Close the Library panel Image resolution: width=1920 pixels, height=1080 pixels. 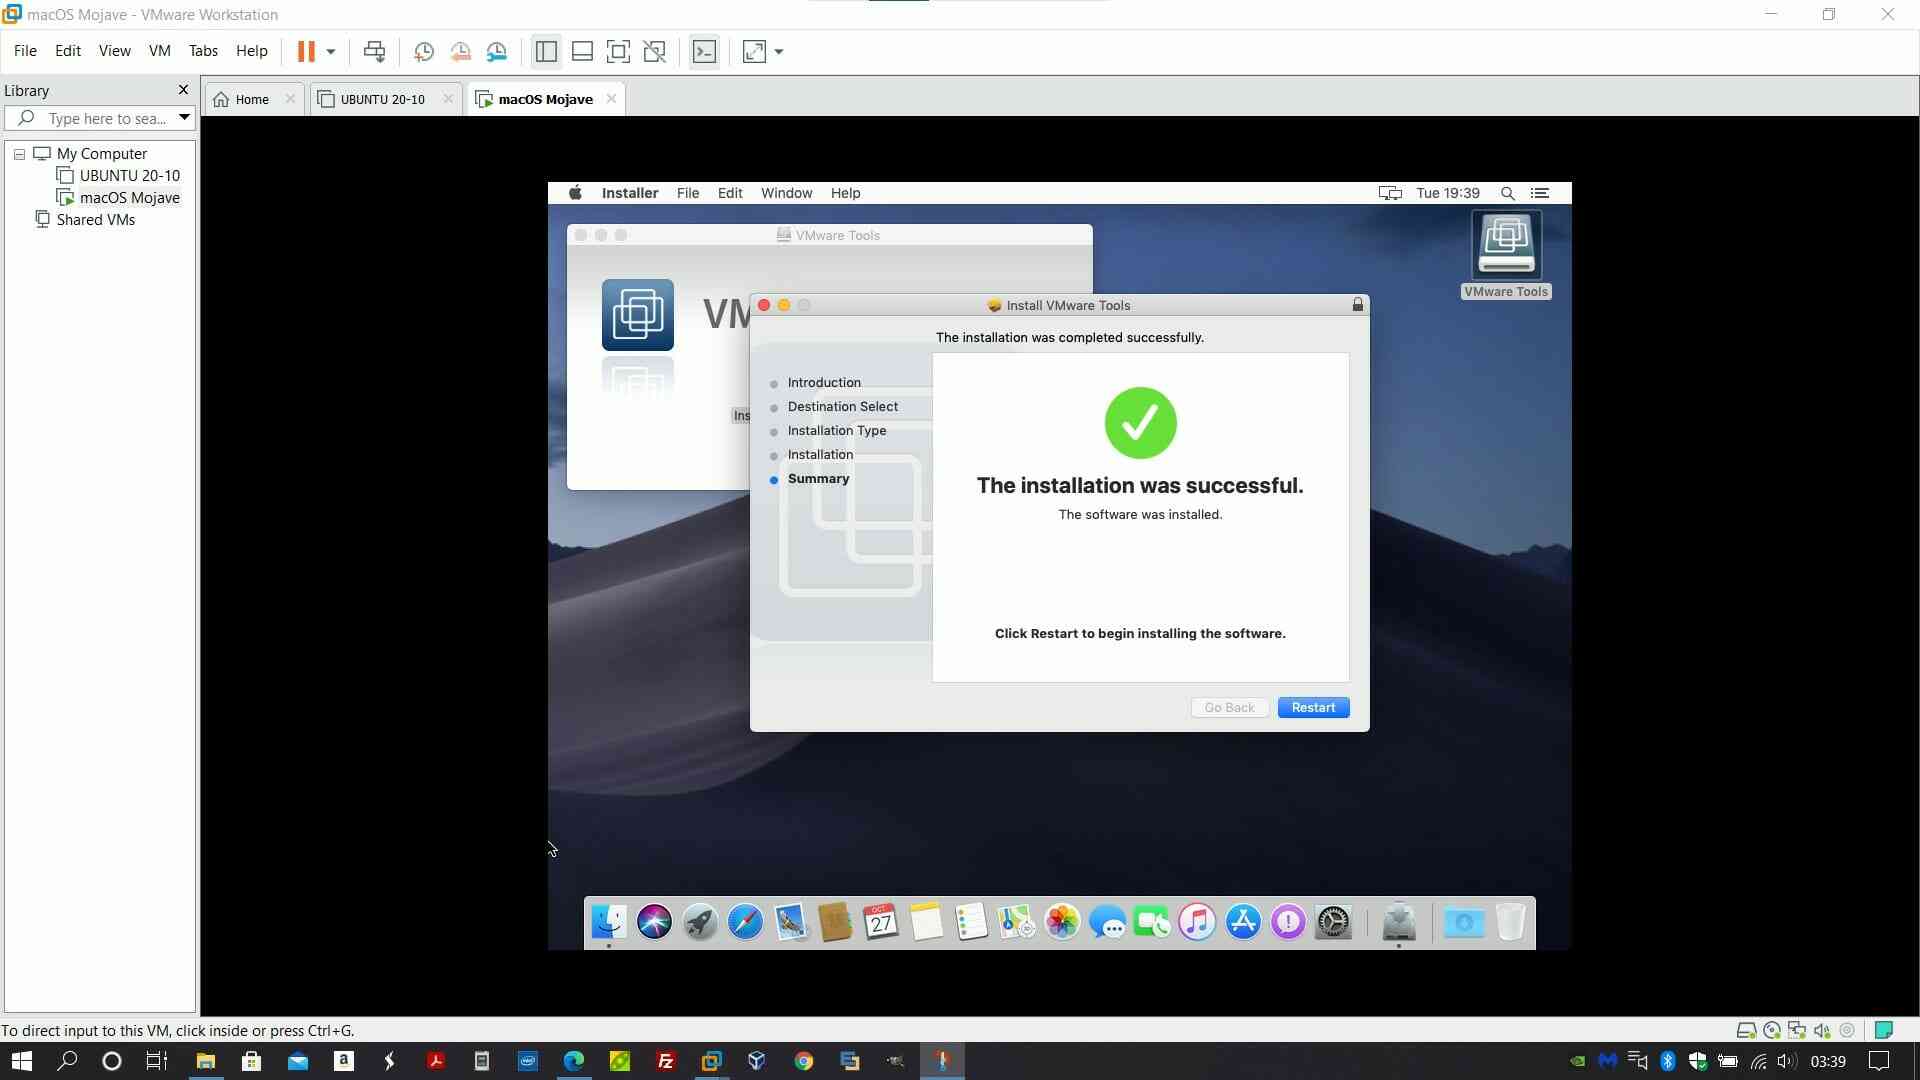183,90
